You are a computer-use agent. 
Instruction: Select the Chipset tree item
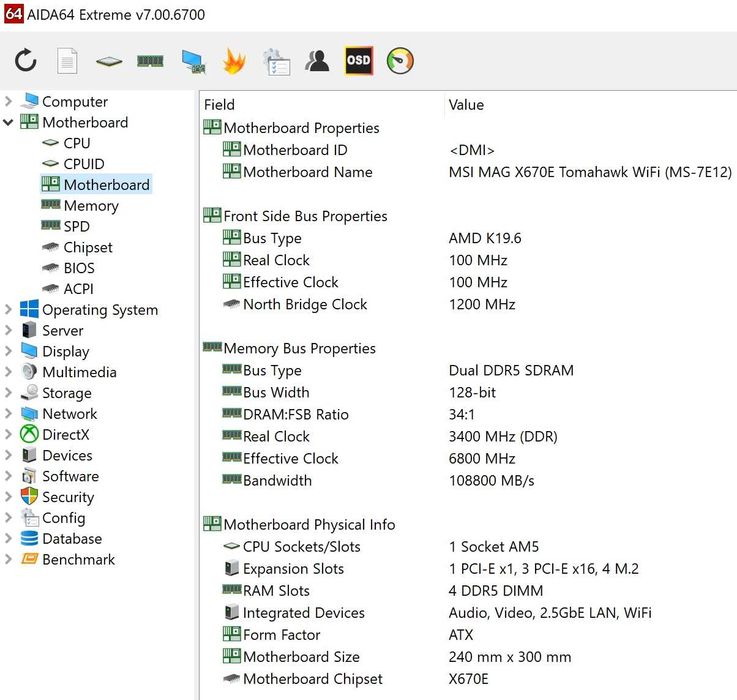[77, 247]
